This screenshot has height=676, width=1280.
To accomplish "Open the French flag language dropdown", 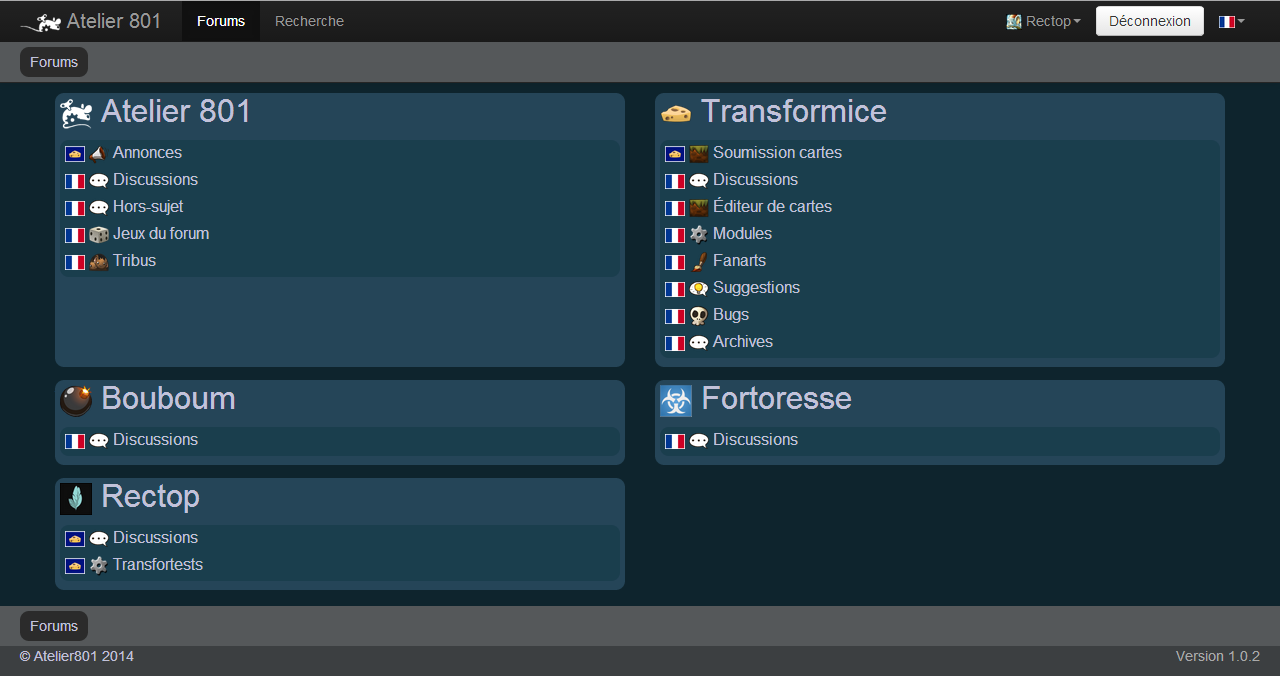I will point(1231,21).
